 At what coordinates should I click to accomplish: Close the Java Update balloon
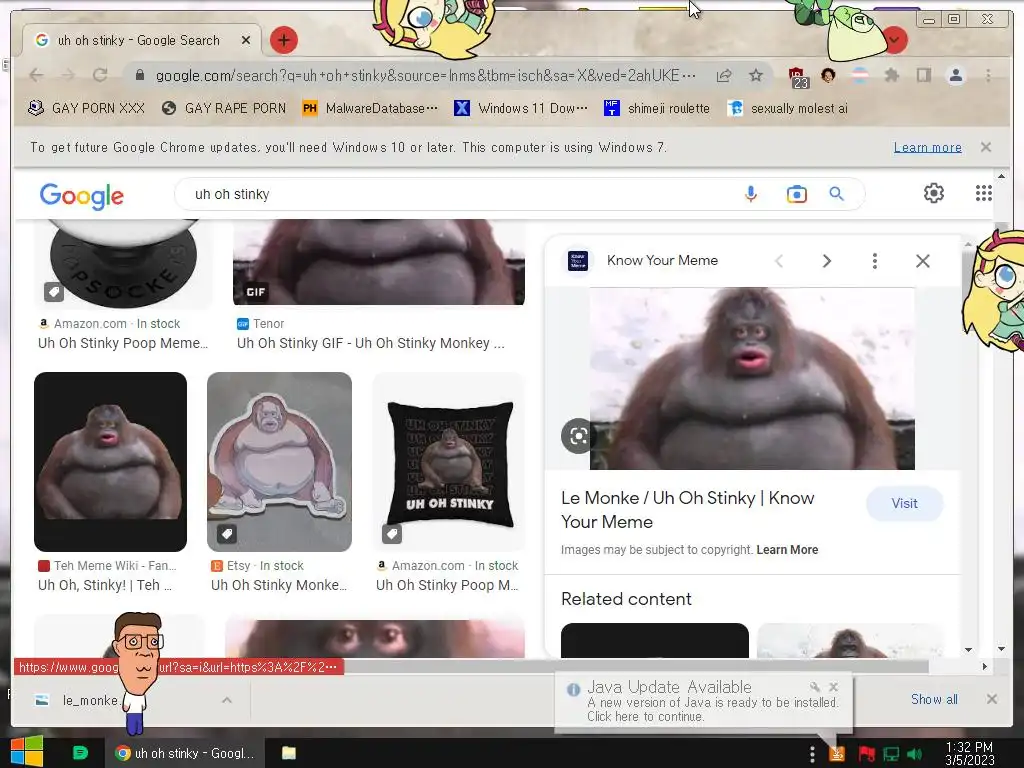coord(833,687)
